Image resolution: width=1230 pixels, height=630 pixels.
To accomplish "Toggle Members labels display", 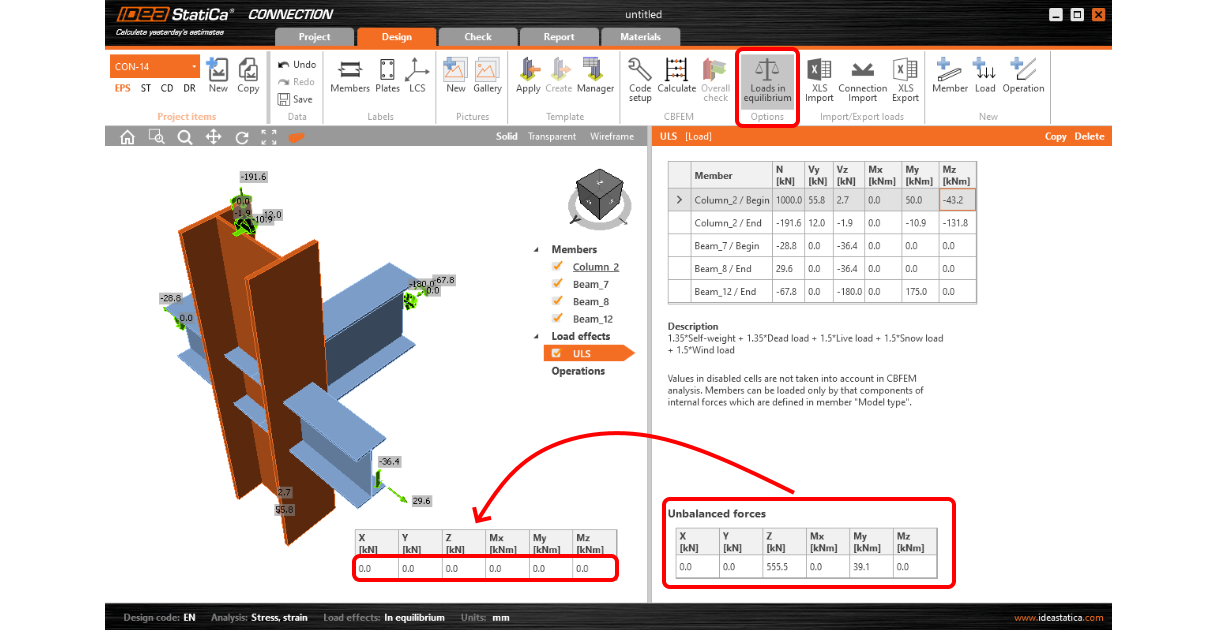I will click(x=350, y=76).
